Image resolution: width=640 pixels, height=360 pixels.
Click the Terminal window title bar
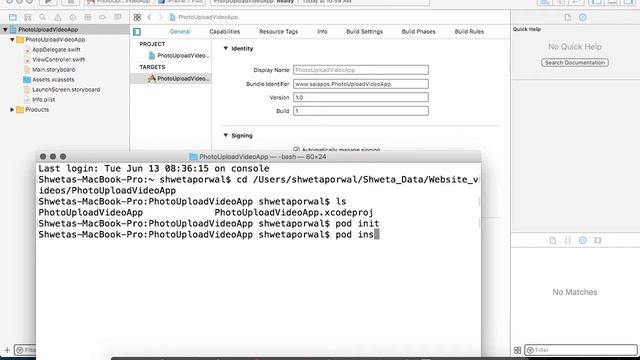(x=258, y=156)
